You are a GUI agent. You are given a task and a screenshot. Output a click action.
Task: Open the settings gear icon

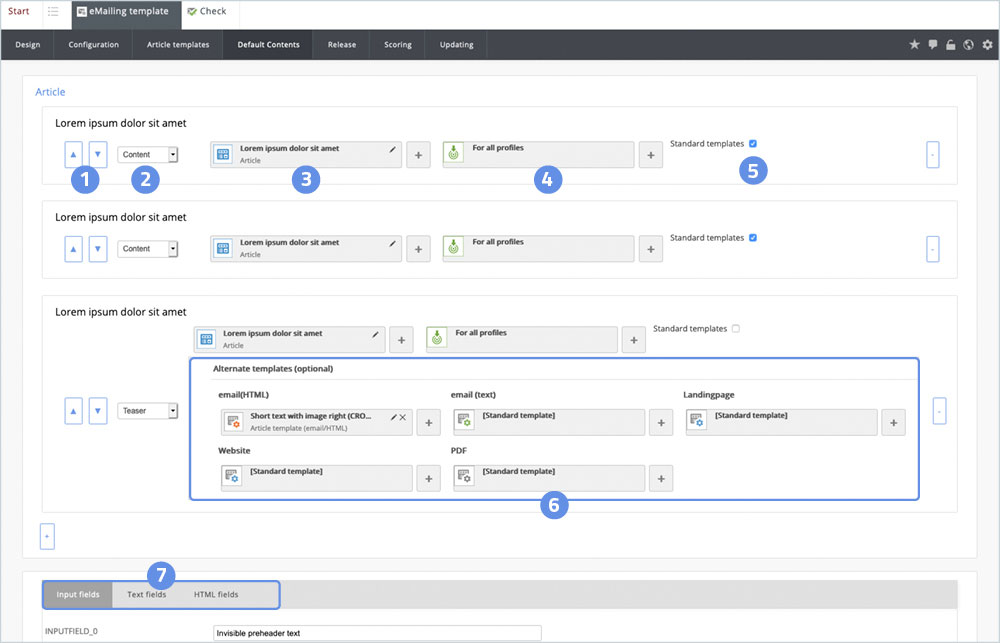coord(987,45)
